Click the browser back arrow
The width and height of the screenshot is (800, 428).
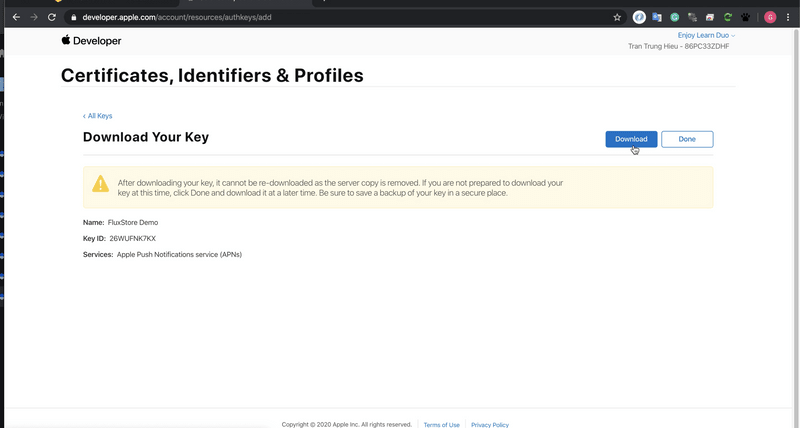(16, 17)
